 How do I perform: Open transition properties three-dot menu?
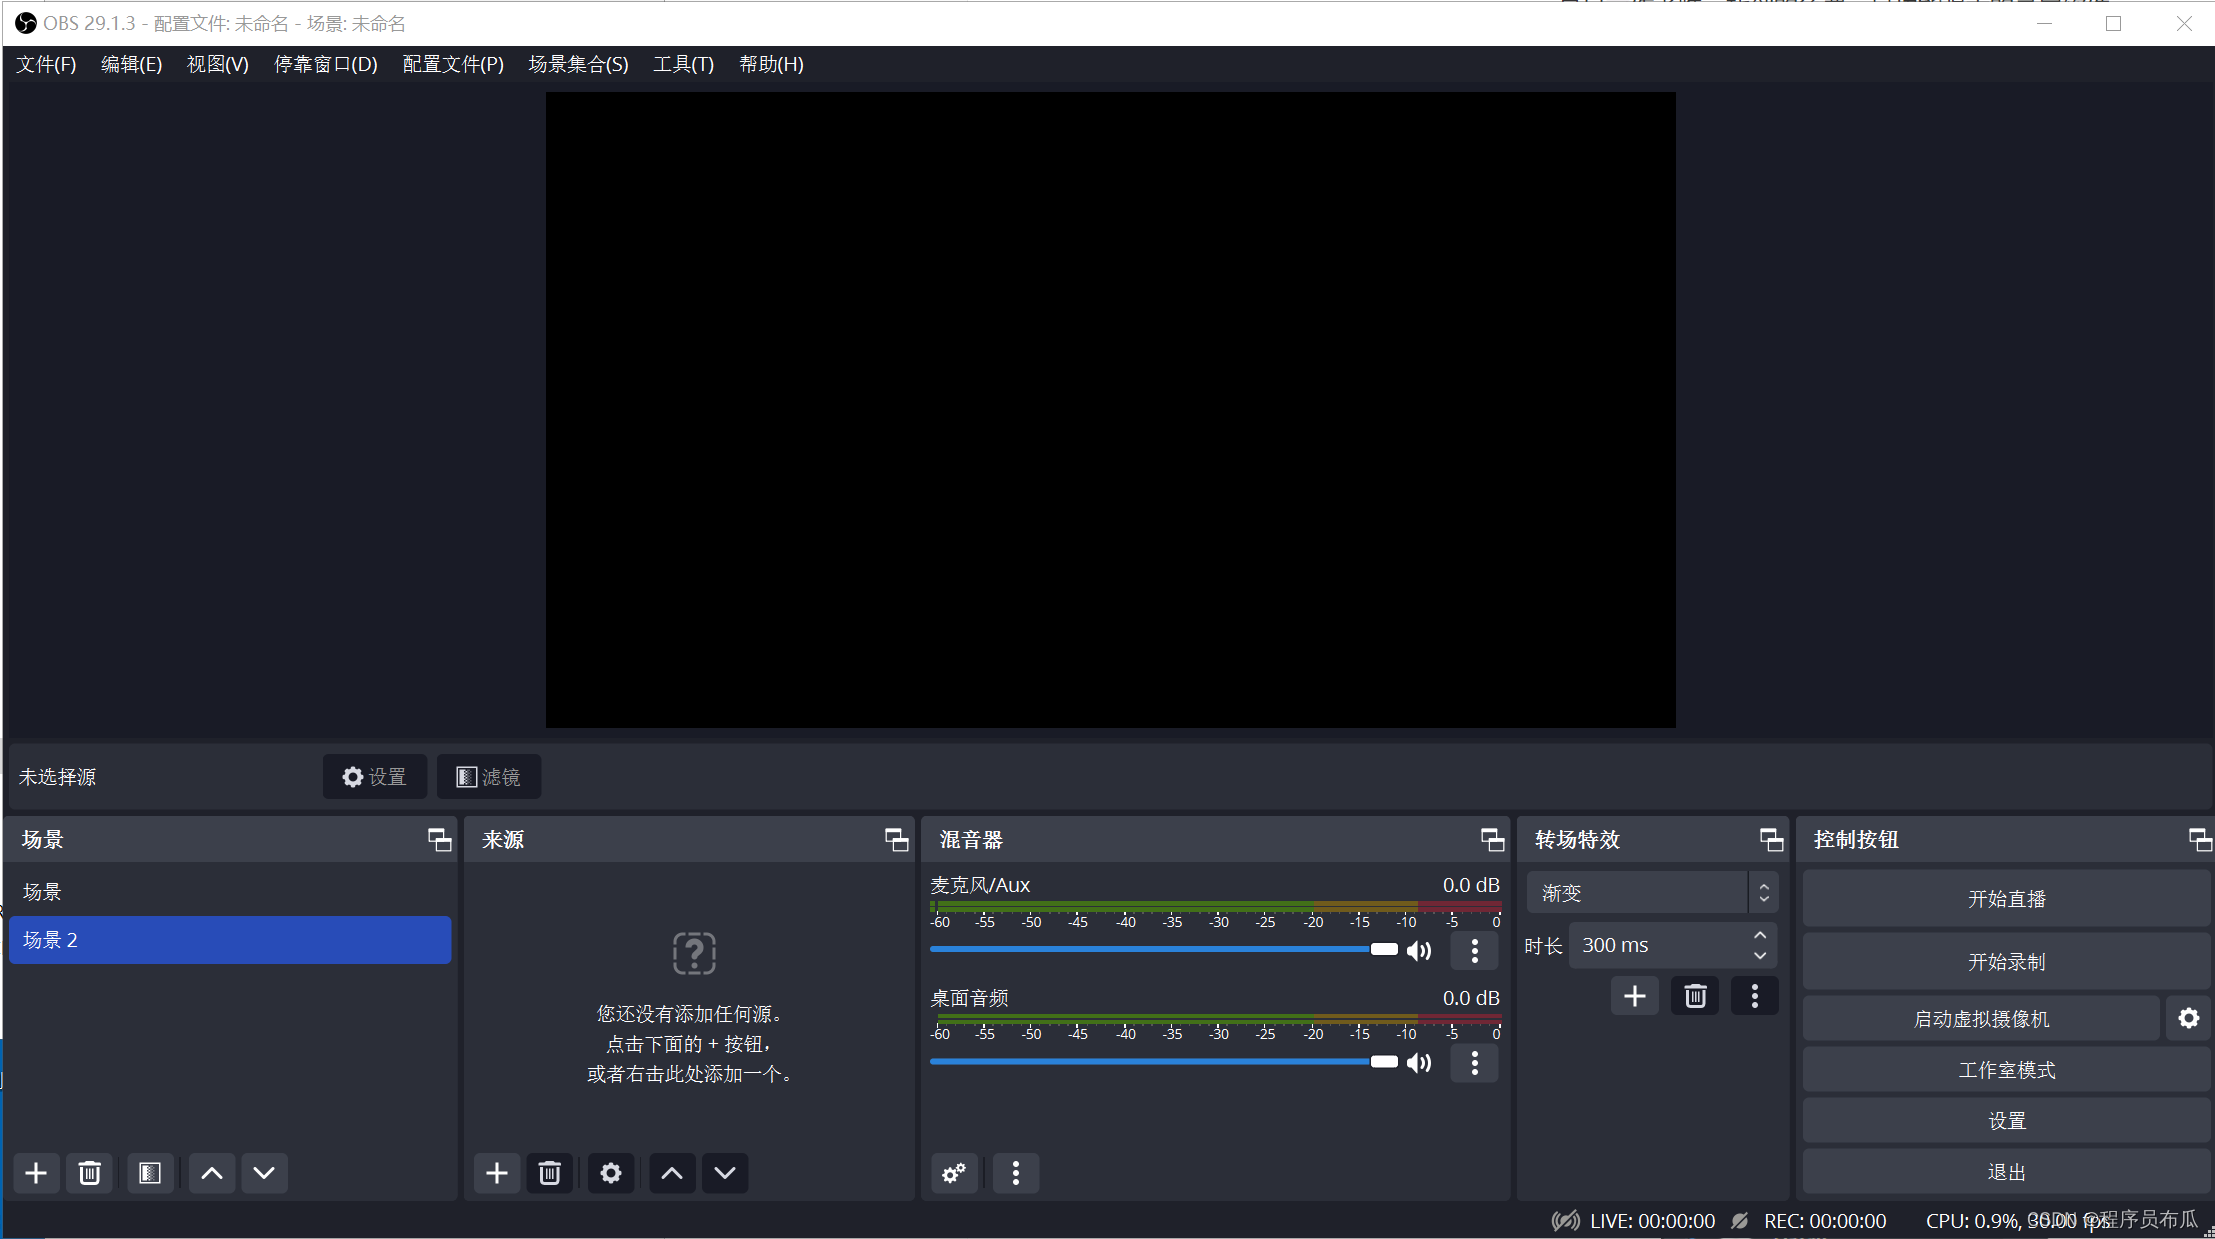pyautogui.click(x=1755, y=996)
